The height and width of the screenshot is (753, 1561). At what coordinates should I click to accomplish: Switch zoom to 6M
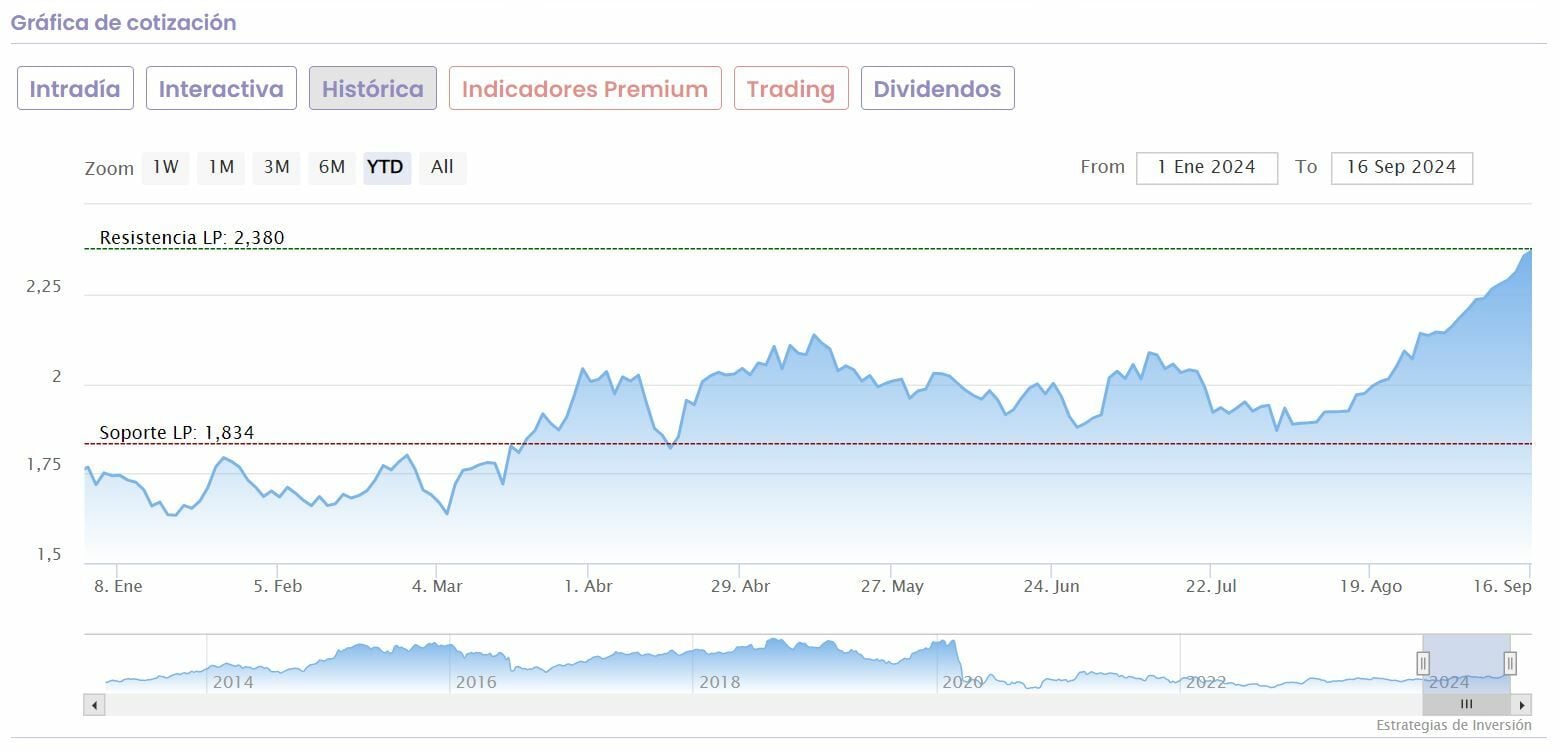[331, 167]
